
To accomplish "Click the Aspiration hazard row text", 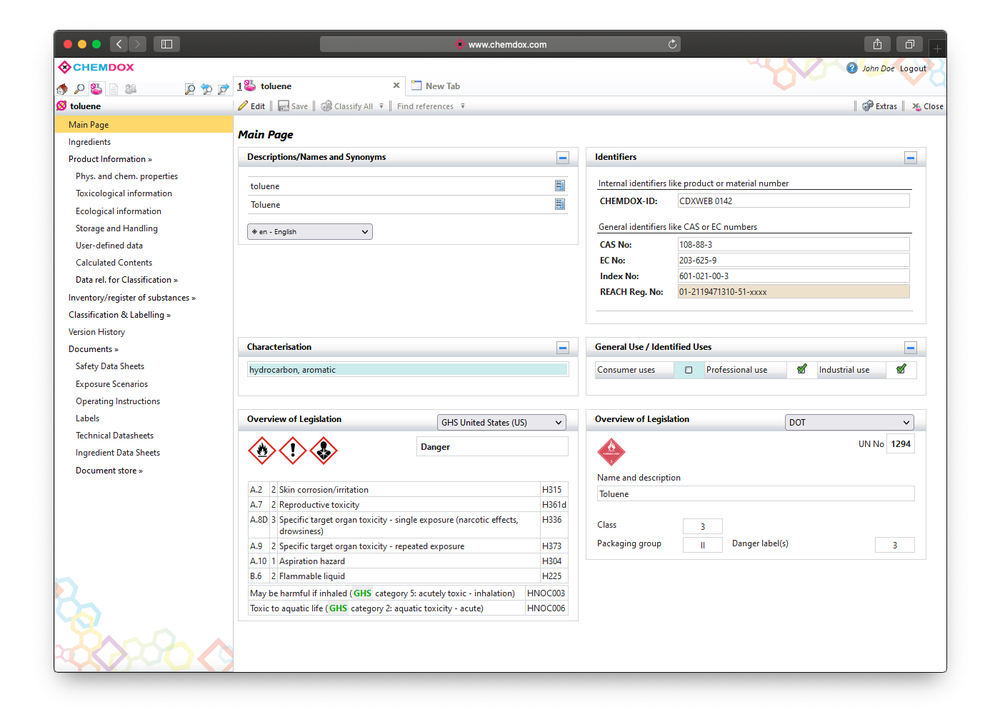I will pyautogui.click(x=312, y=561).
